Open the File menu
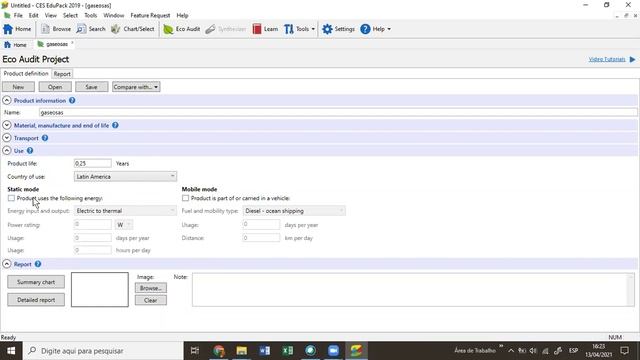This screenshot has width=640, height=360. click(x=18, y=15)
